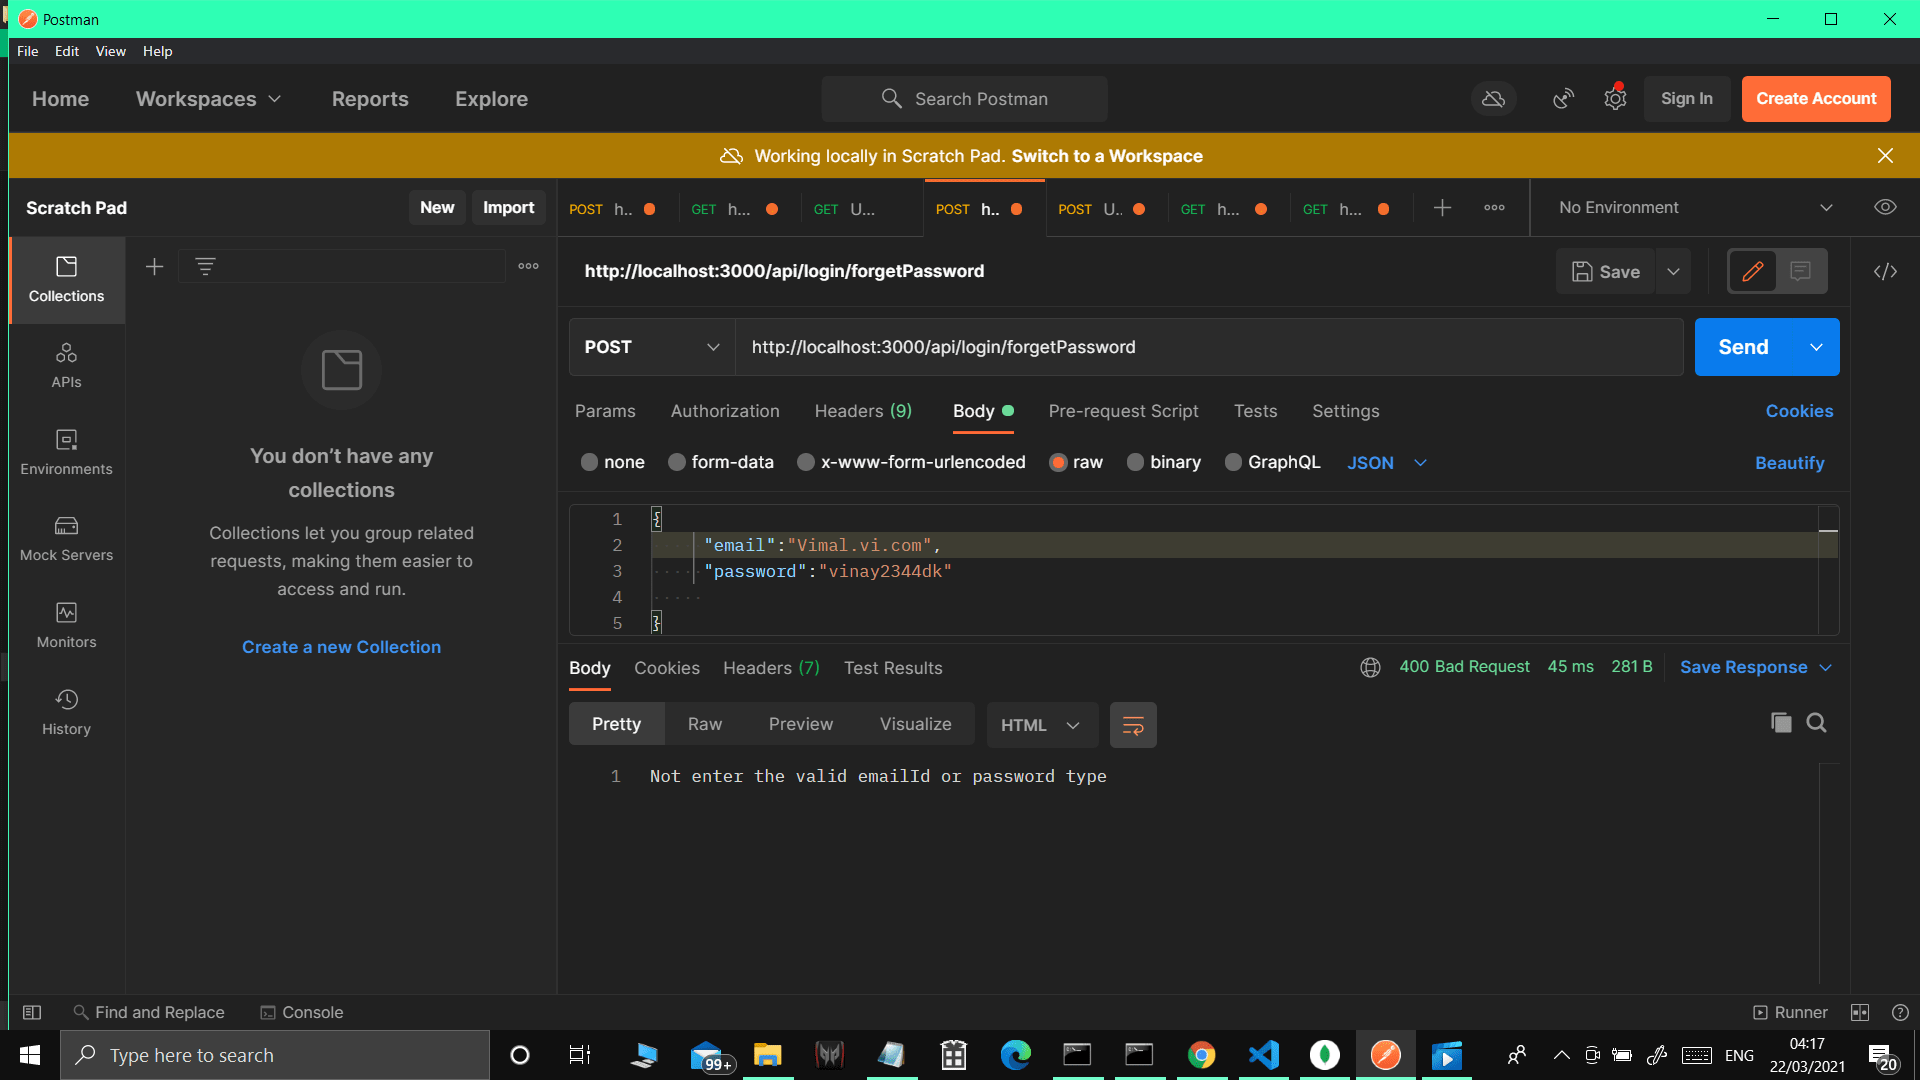
Task: Select the binary body radio
Action: pos(1135,462)
